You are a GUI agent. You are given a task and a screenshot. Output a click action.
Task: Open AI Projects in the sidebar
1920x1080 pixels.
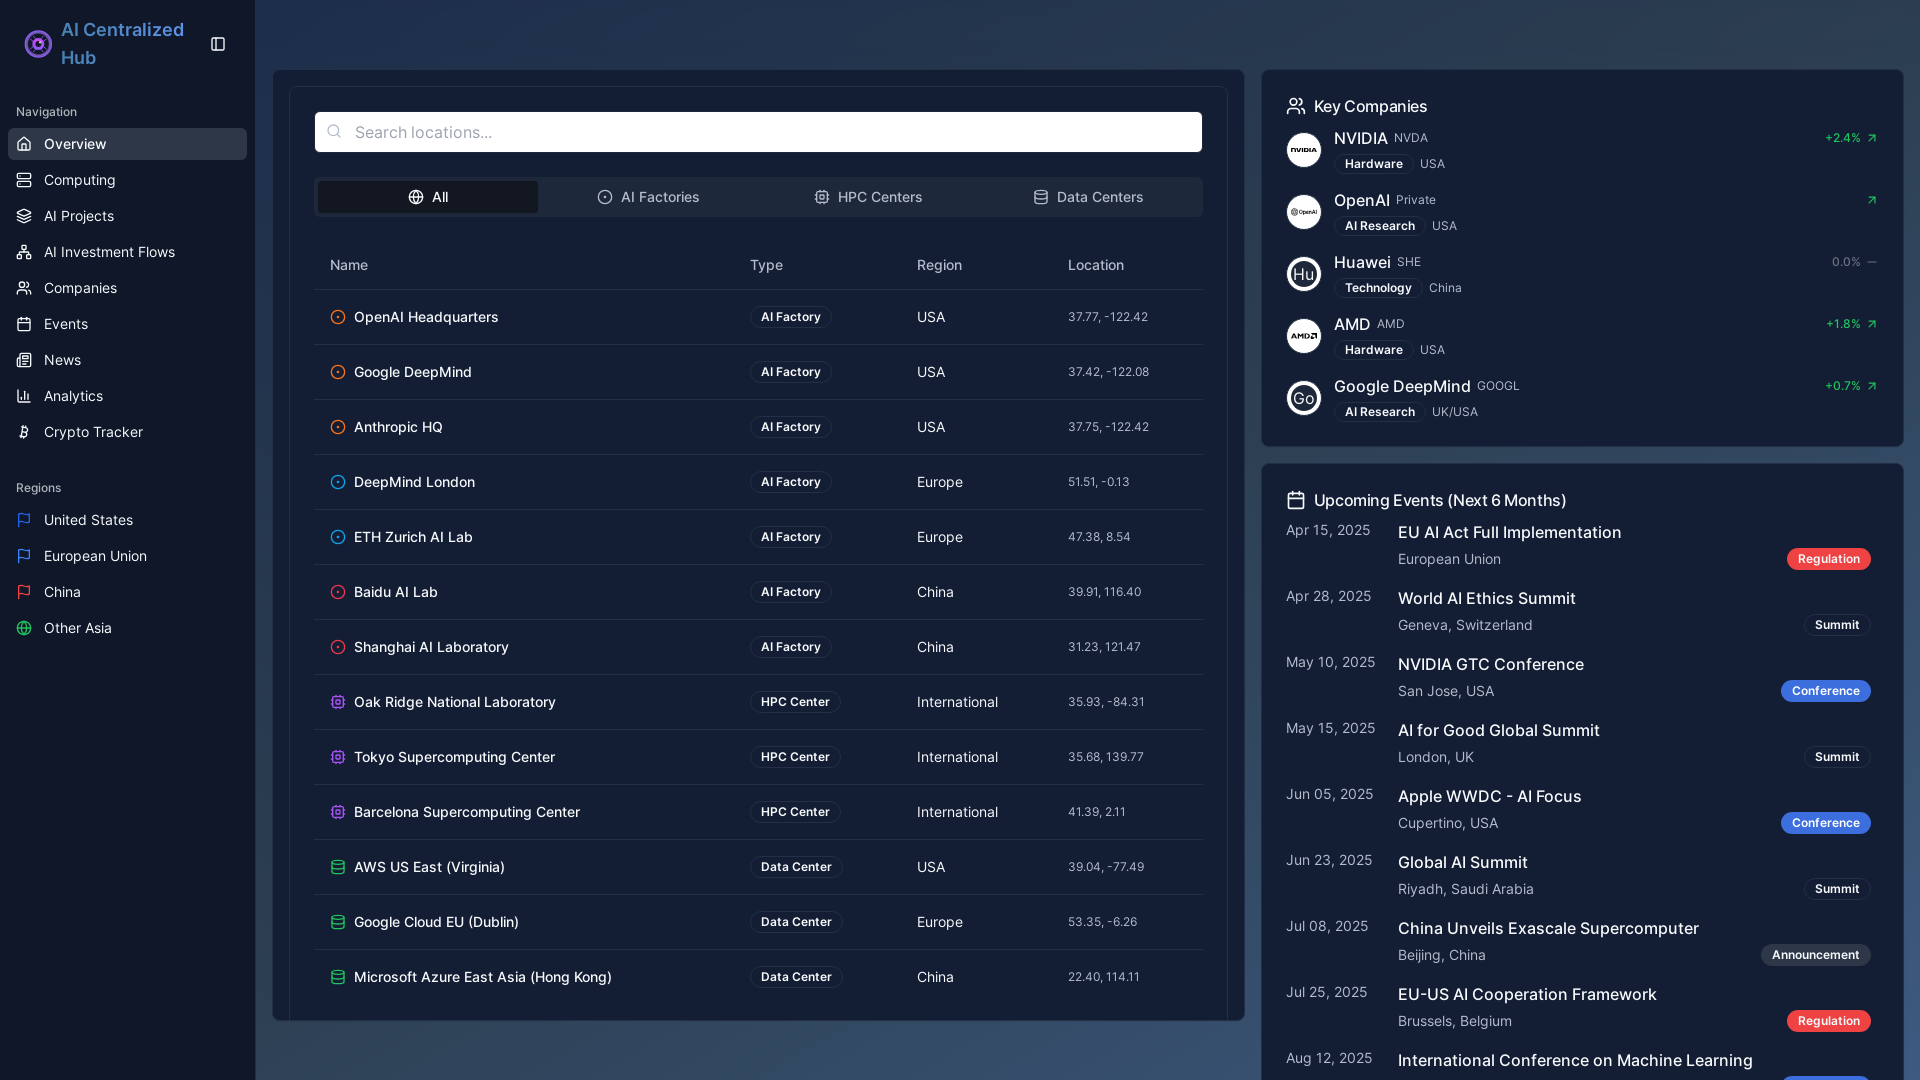(x=127, y=216)
